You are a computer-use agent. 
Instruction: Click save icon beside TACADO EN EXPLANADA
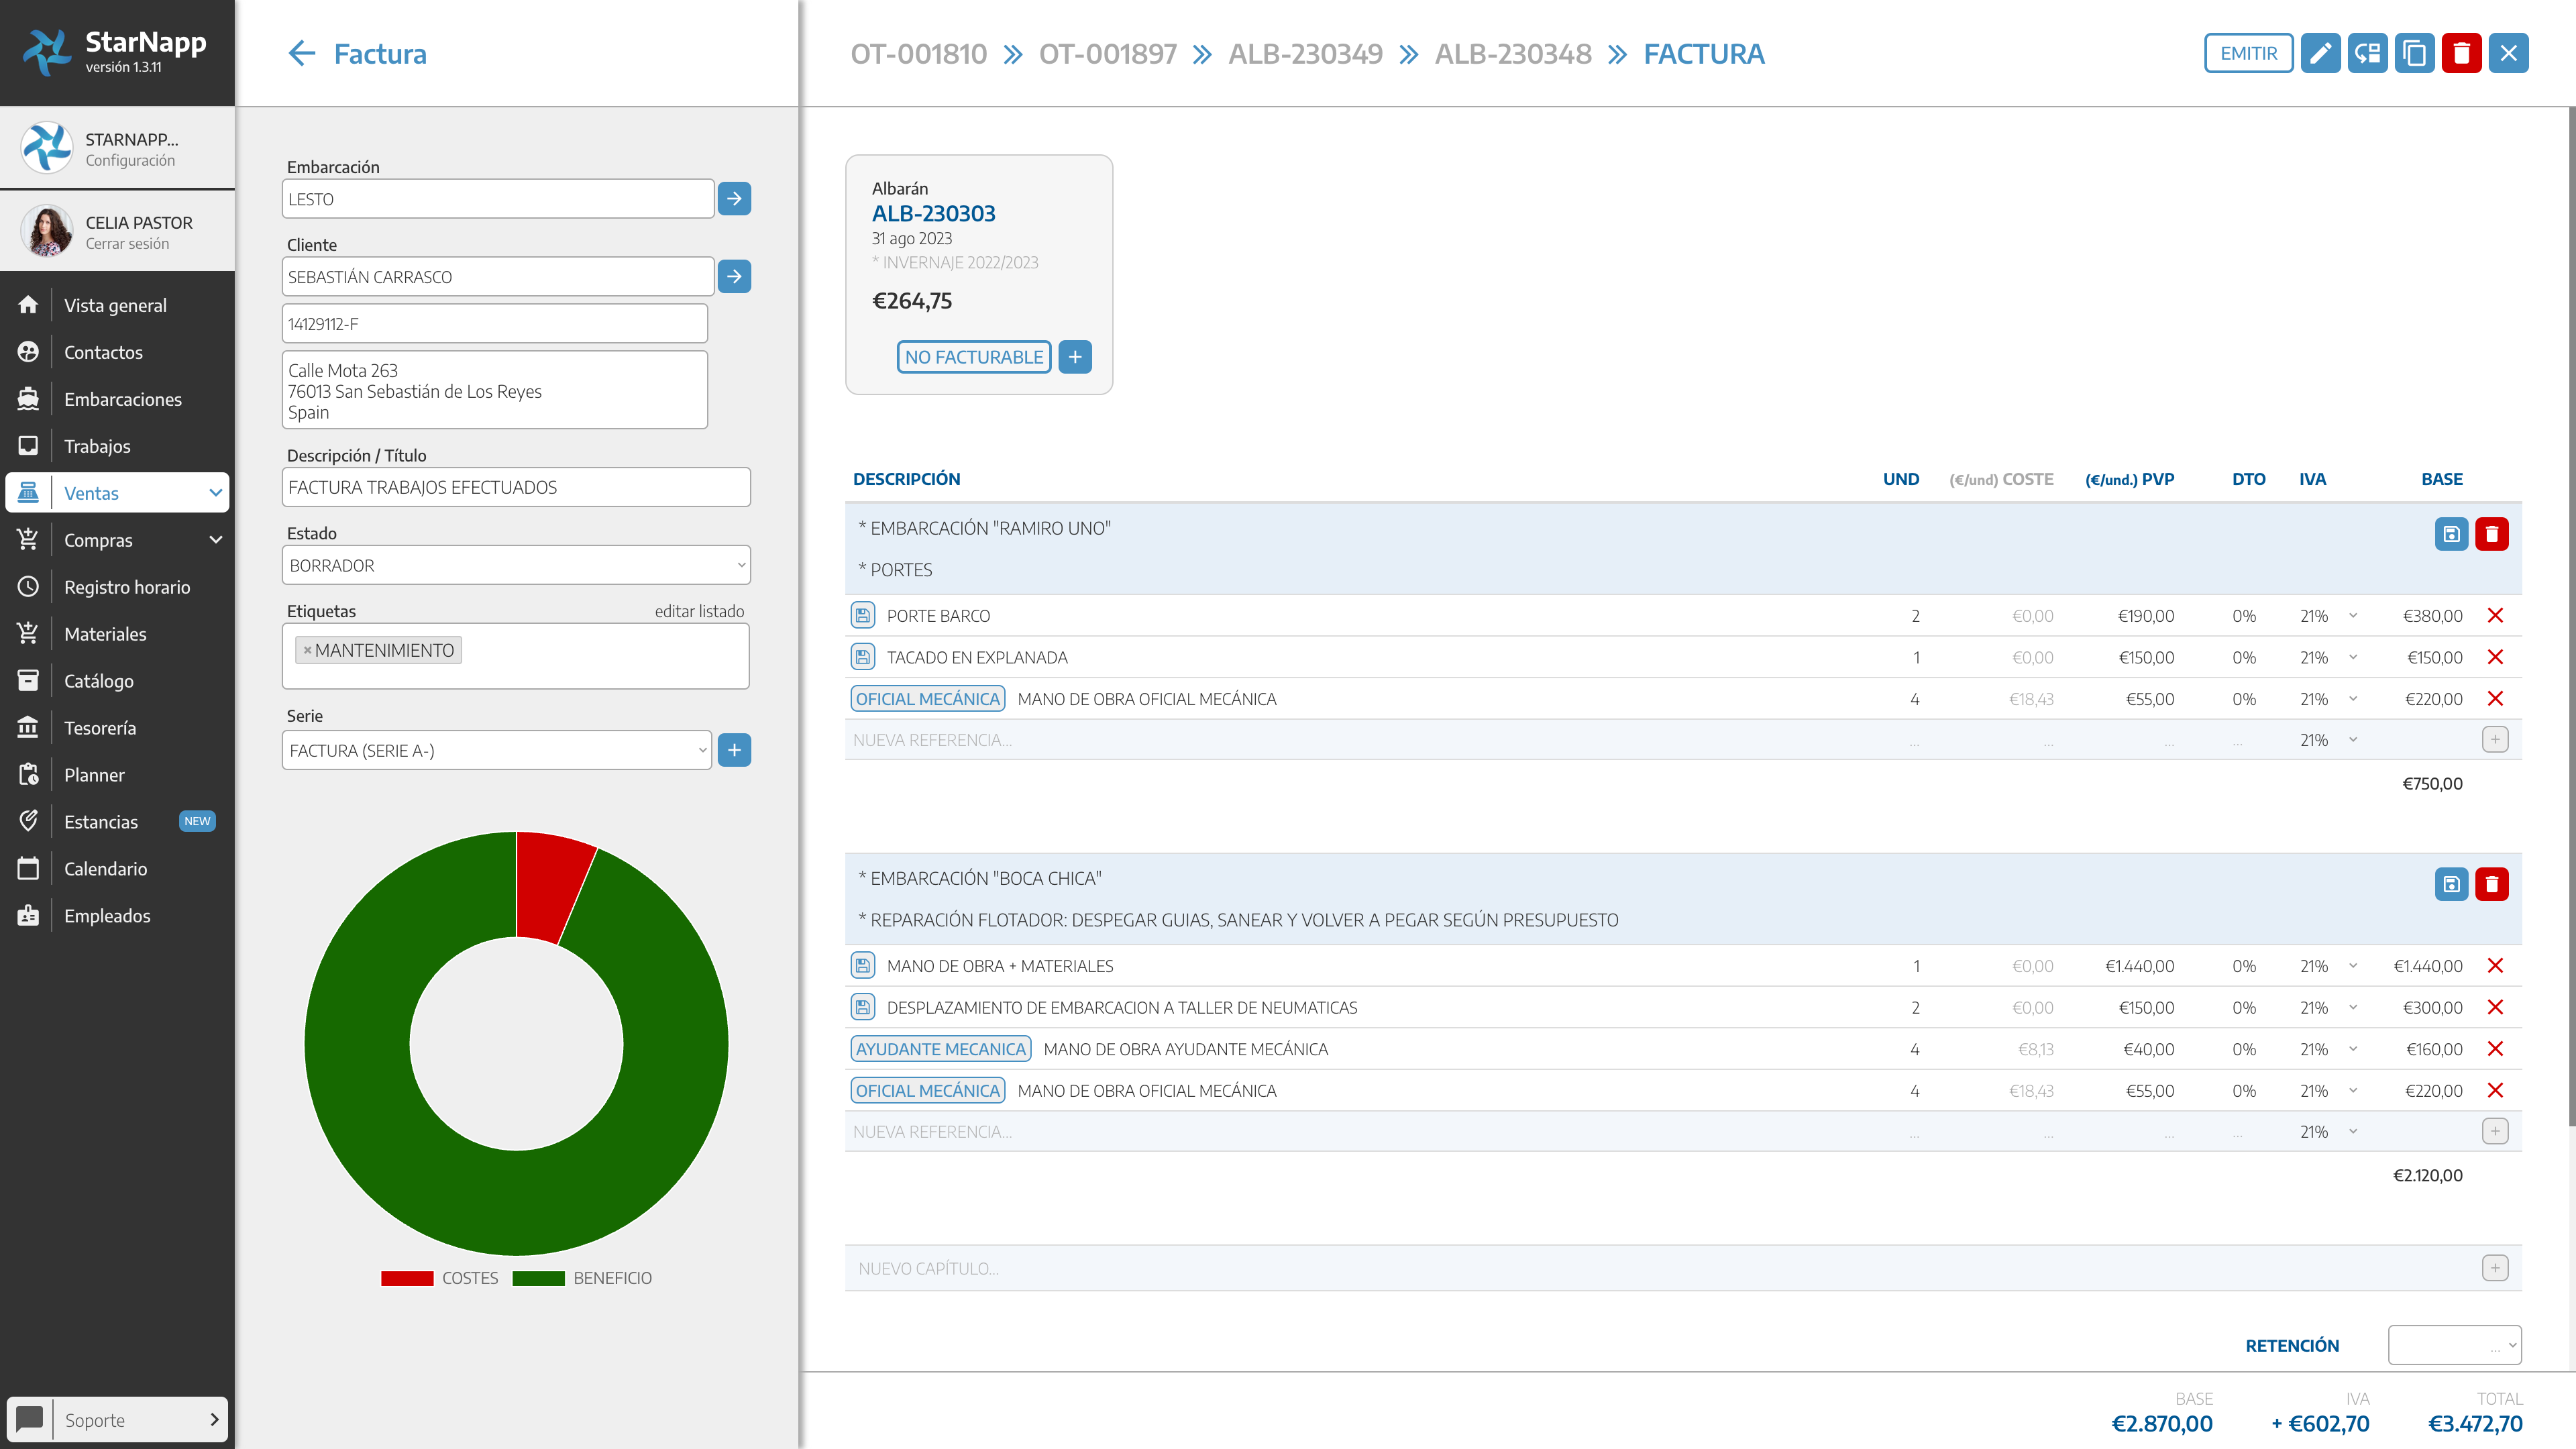coord(862,657)
